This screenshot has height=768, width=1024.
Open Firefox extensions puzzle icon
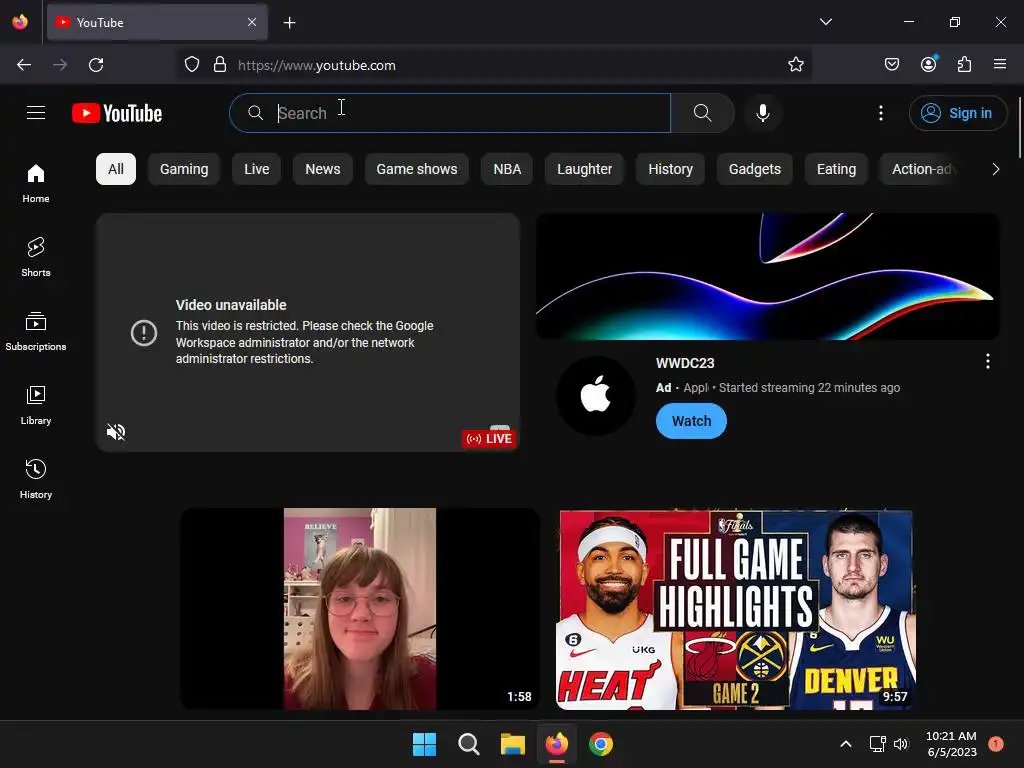click(964, 64)
